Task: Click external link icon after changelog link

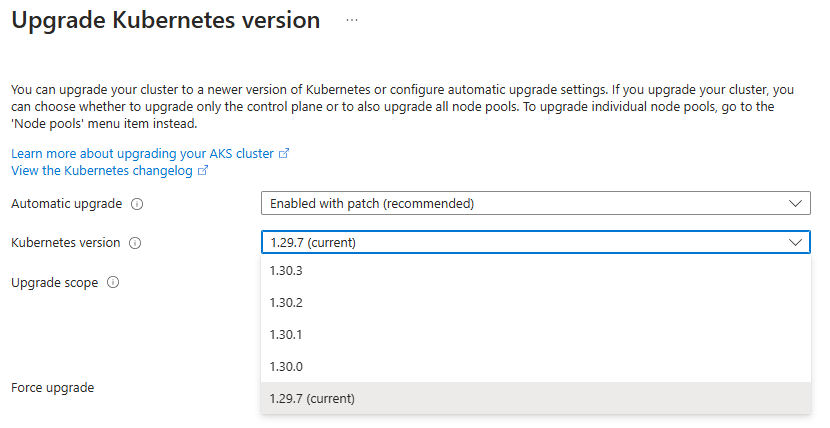Action: [203, 171]
